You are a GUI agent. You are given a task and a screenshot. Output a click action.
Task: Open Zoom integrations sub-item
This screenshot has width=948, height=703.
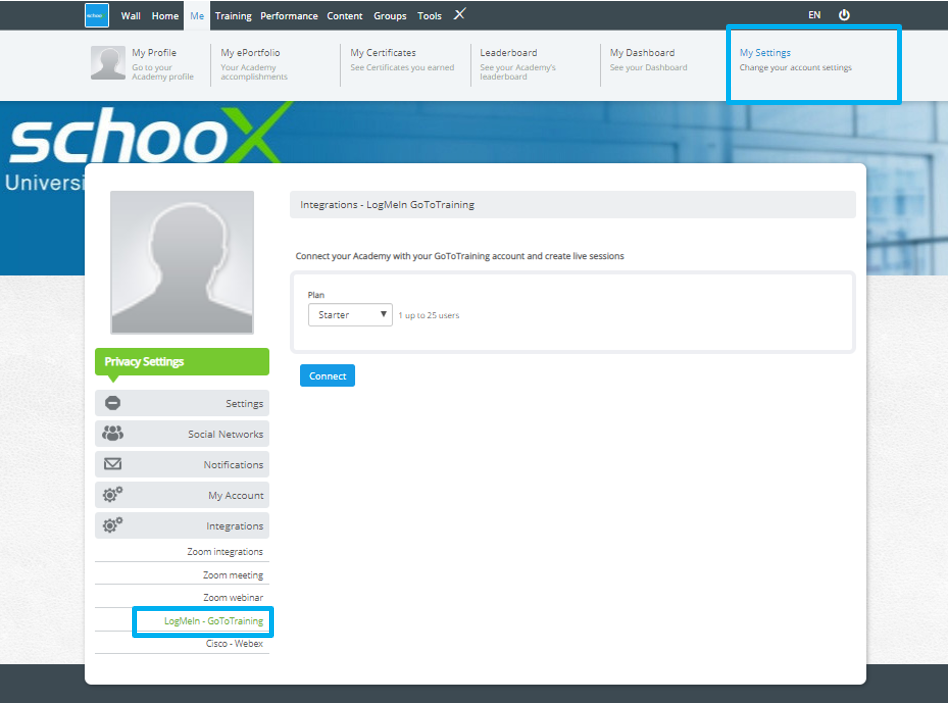[x=225, y=551]
